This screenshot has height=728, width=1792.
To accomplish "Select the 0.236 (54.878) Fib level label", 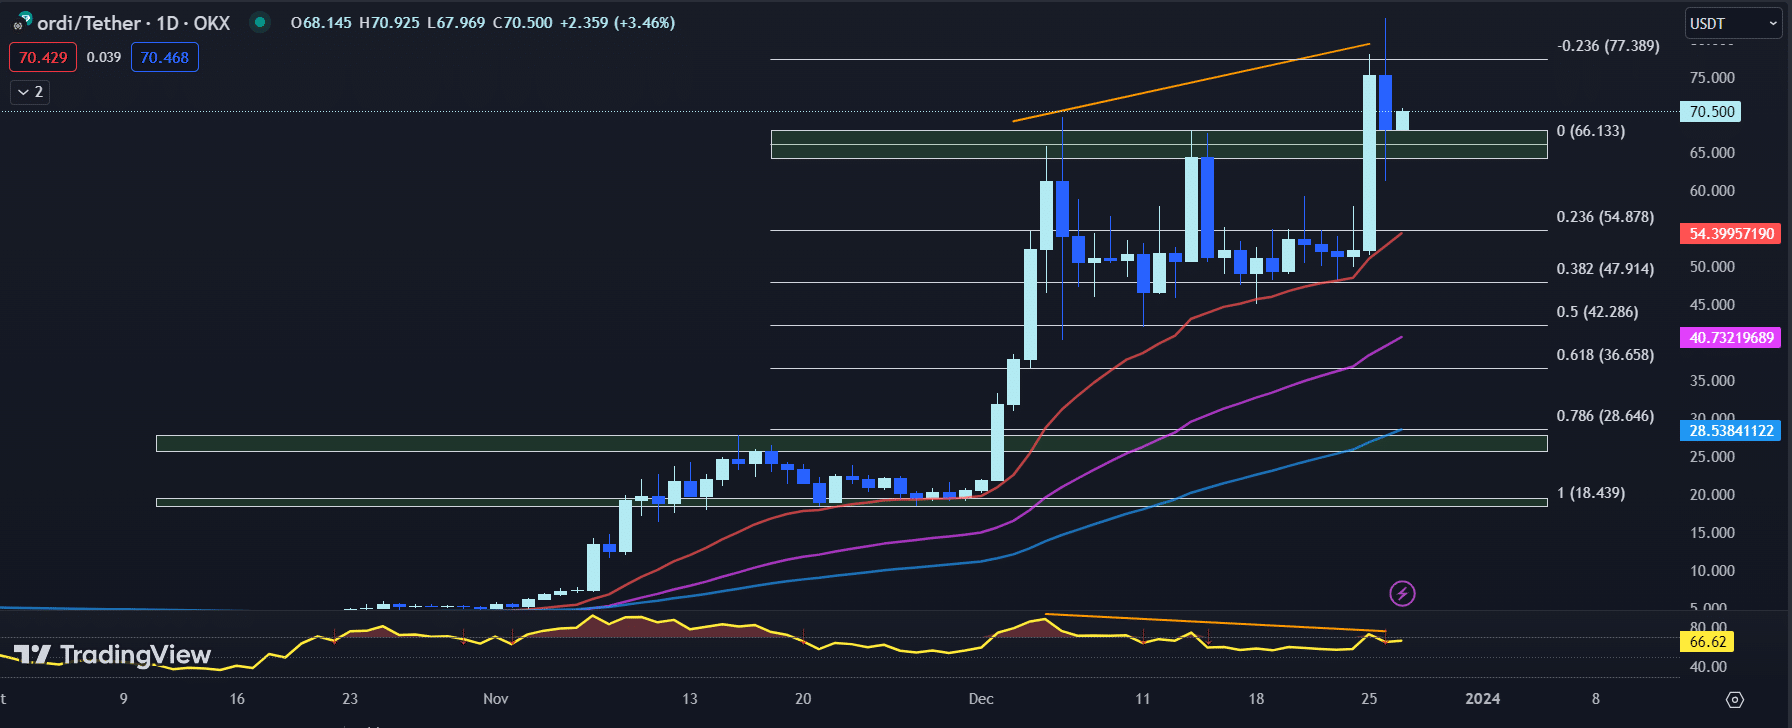I will pos(1605,217).
